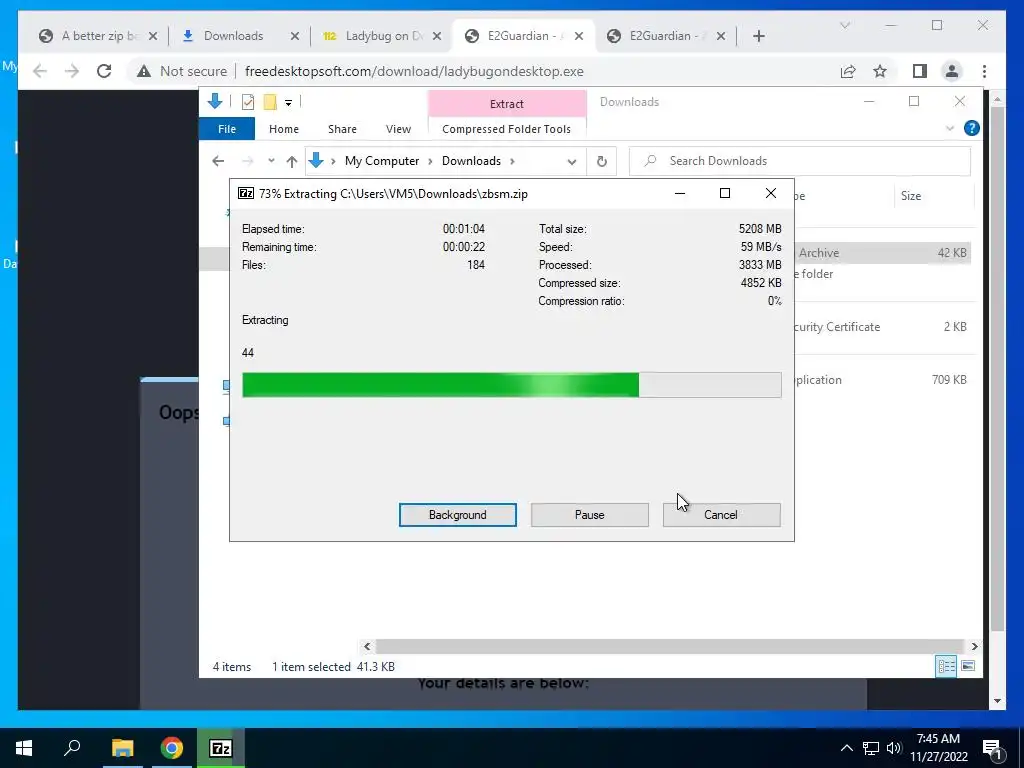Click Downloads in the address breadcrumb
The width and height of the screenshot is (1024, 768).
tap(471, 161)
